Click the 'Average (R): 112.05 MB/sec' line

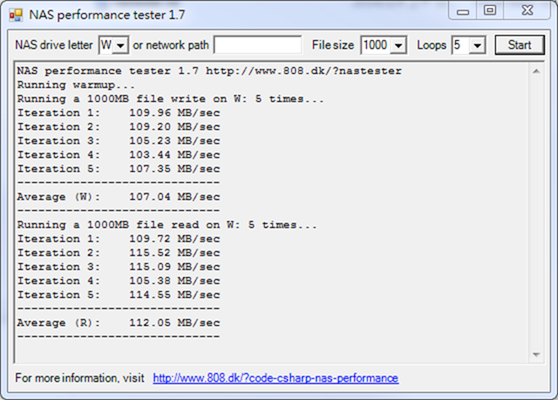point(119,323)
